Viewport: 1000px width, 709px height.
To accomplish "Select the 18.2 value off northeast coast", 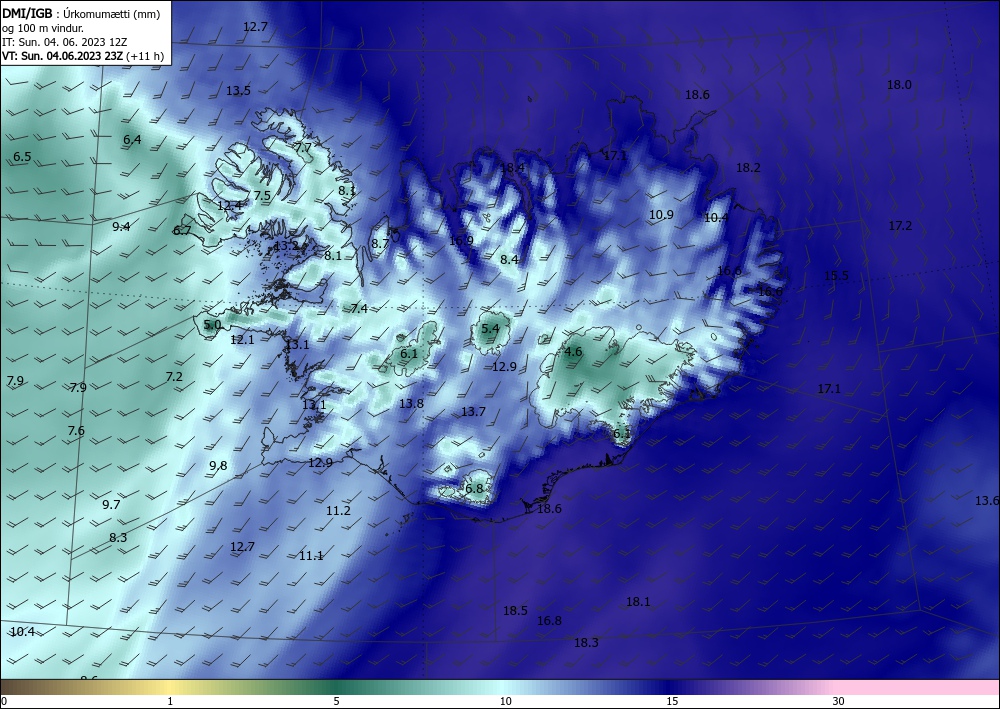I will 748,168.
